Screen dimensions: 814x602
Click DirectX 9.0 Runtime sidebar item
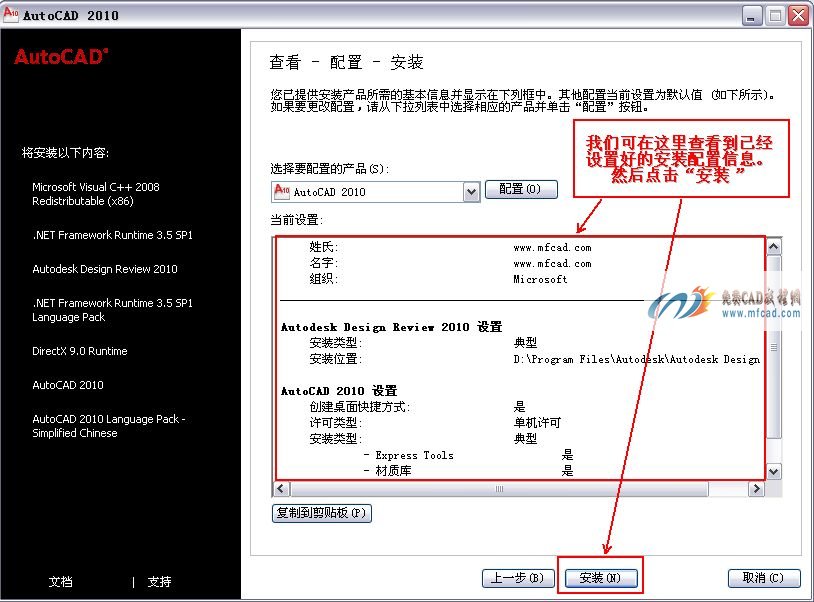[x=79, y=351]
